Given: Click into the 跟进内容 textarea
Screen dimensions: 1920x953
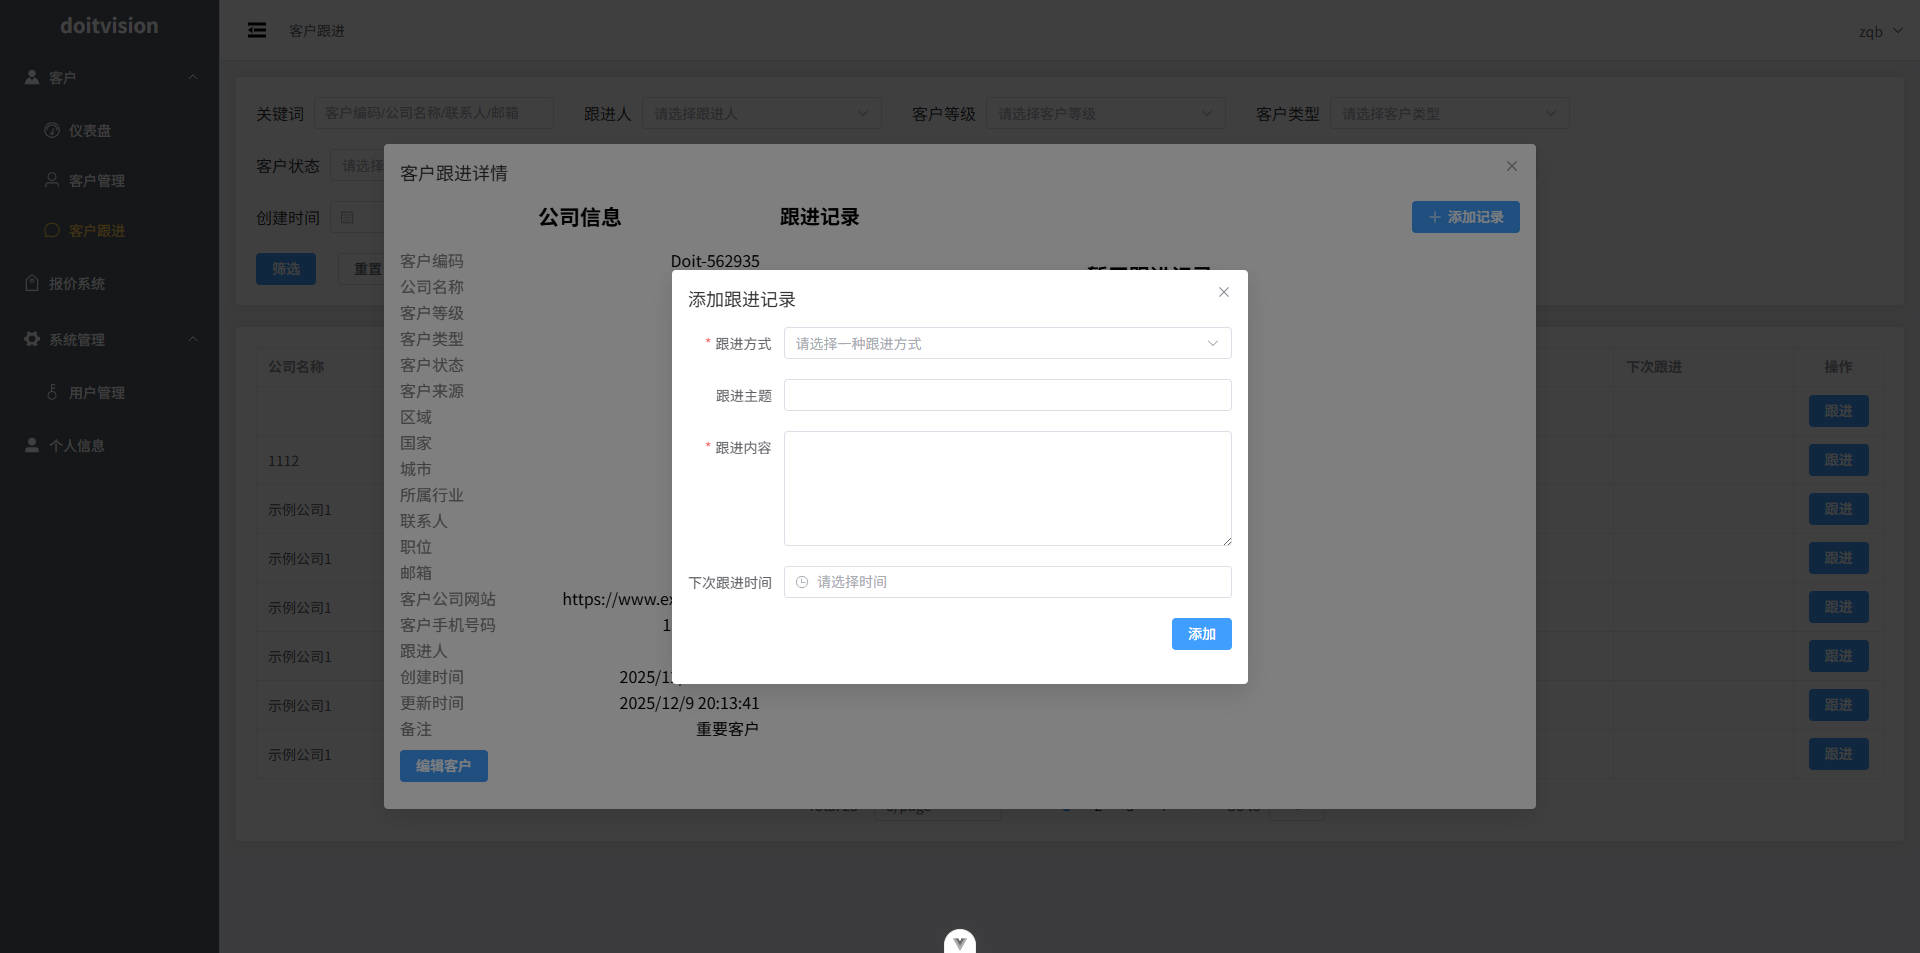Looking at the screenshot, I should (x=1007, y=488).
